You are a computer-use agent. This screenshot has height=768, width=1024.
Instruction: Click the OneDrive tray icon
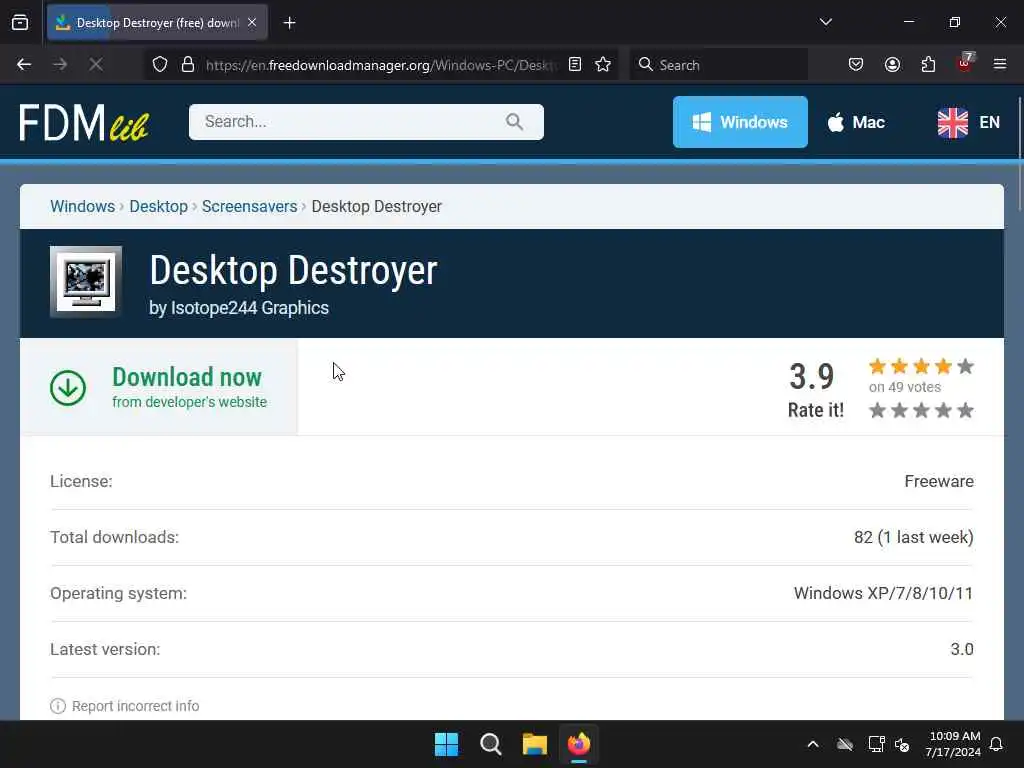pyautogui.click(x=845, y=744)
